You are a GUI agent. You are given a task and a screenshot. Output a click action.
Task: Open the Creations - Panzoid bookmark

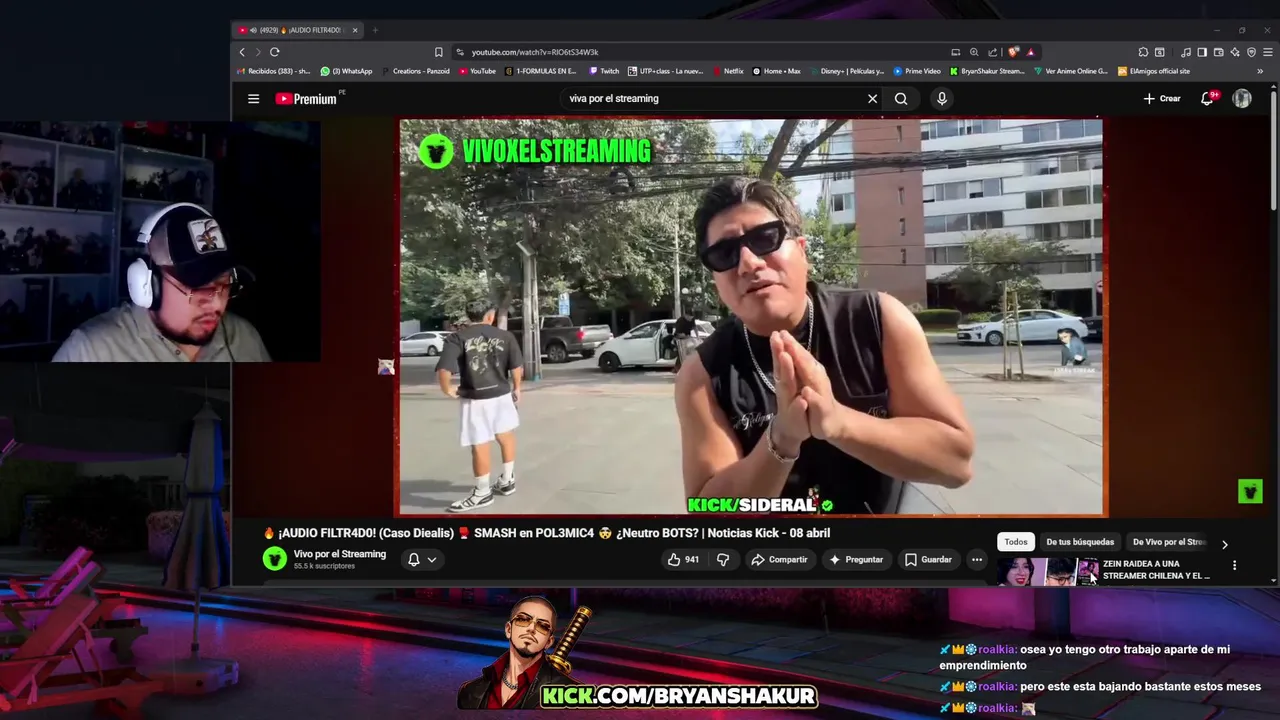tap(415, 71)
